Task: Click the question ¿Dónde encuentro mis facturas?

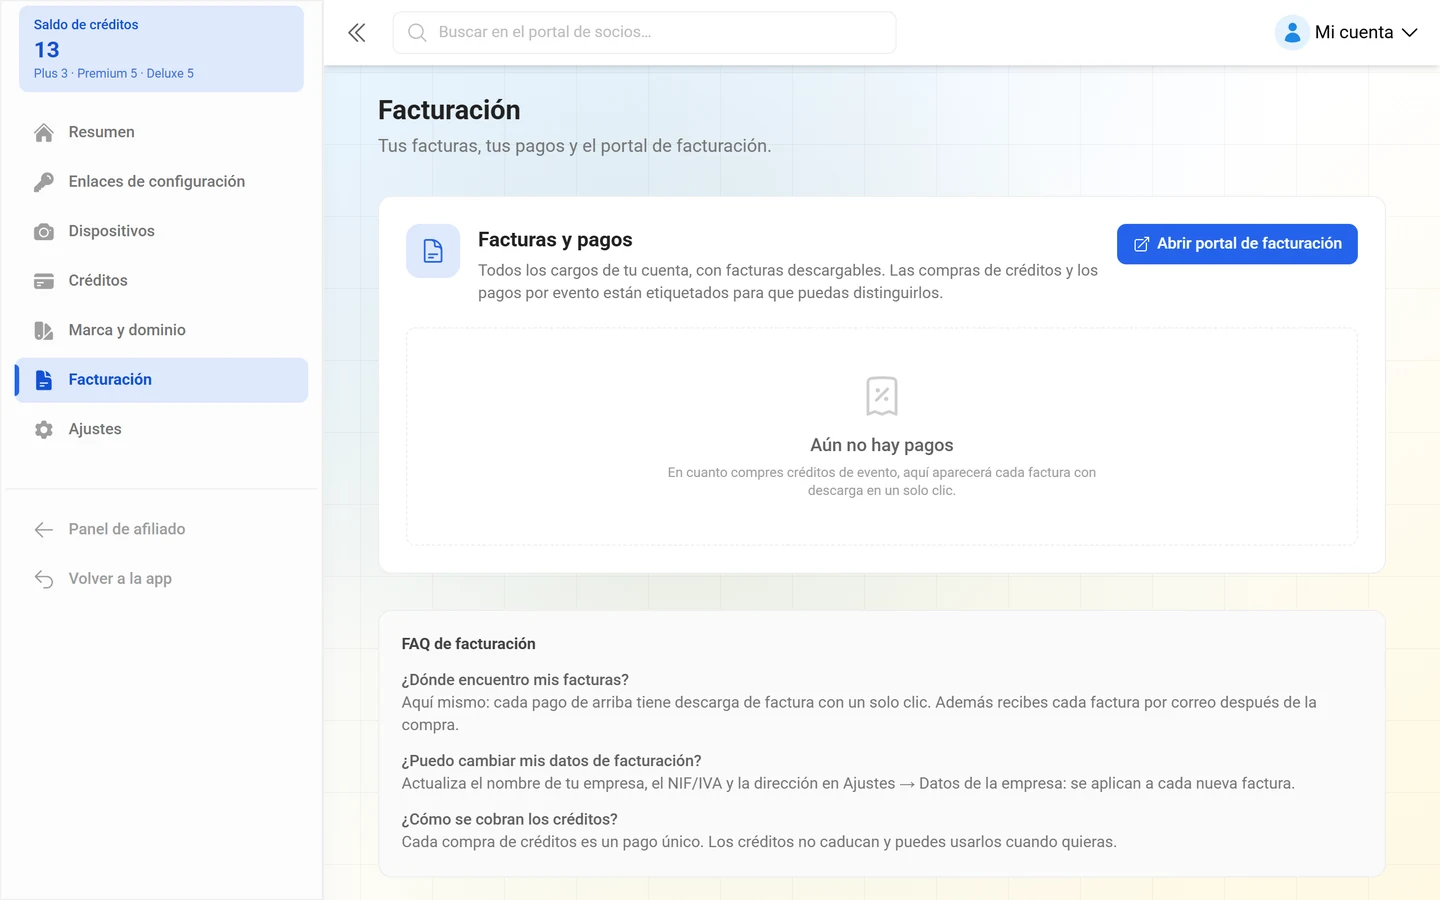Action: click(x=515, y=680)
